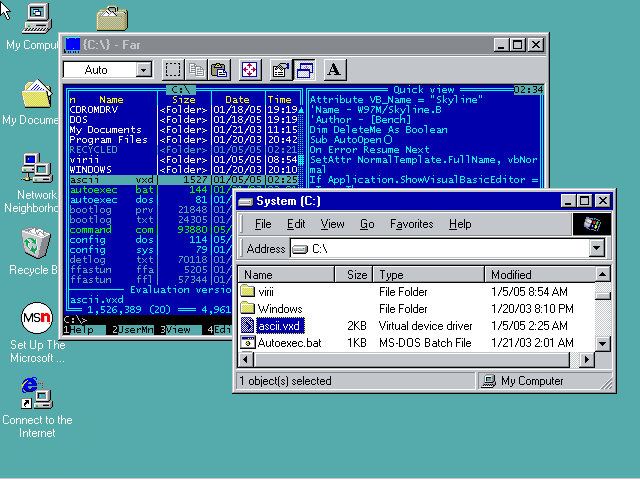Click the Explorer horizontal scrollbar left arrow

pyautogui.click(x=246, y=359)
